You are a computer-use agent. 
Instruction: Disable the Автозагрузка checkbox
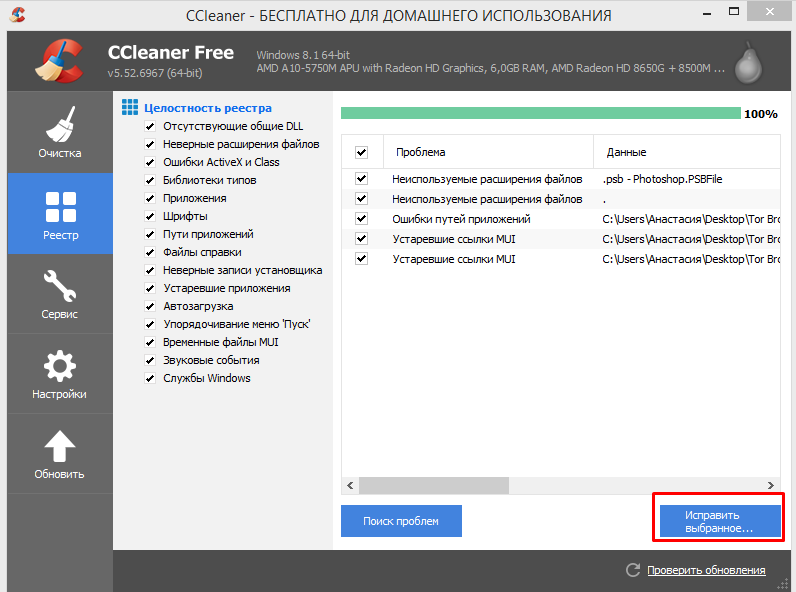[x=150, y=306]
